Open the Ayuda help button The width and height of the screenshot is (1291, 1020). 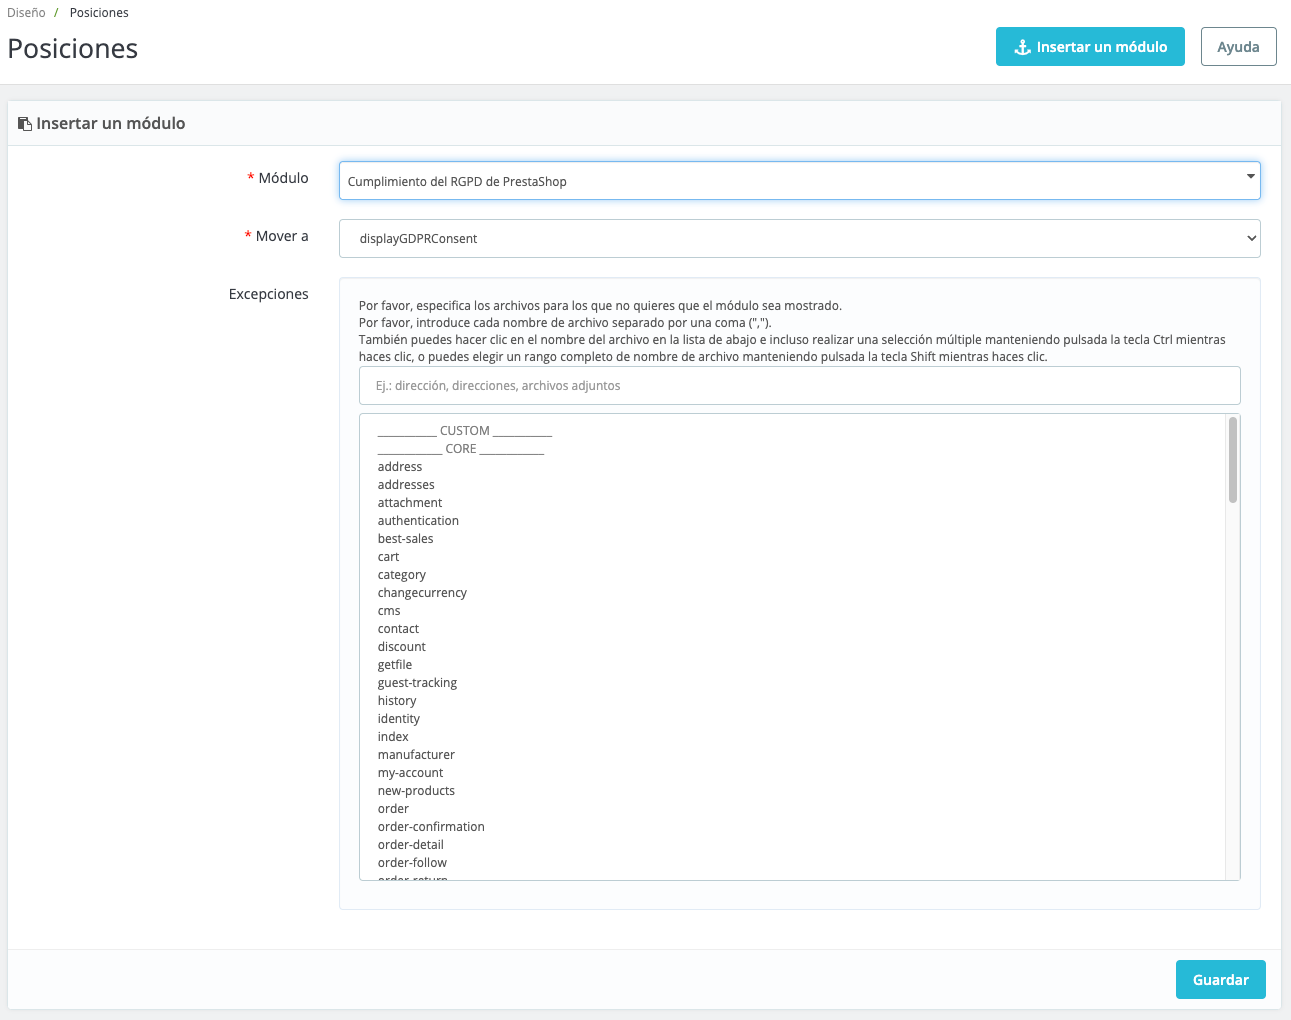pyautogui.click(x=1238, y=47)
